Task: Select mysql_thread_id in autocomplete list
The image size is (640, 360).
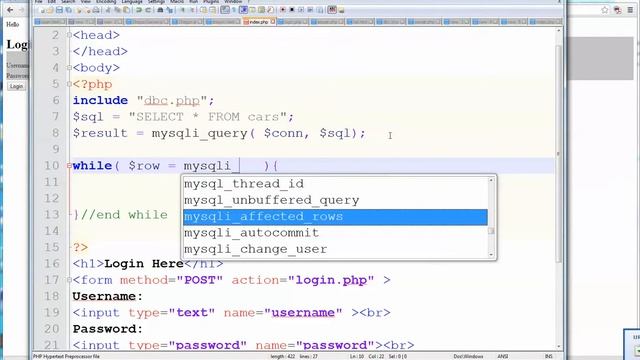Action: click(335, 184)
